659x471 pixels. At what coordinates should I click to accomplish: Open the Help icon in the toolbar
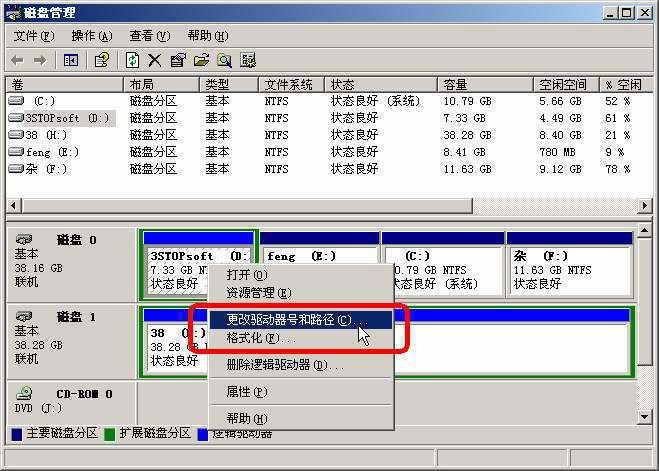[101, 60]
